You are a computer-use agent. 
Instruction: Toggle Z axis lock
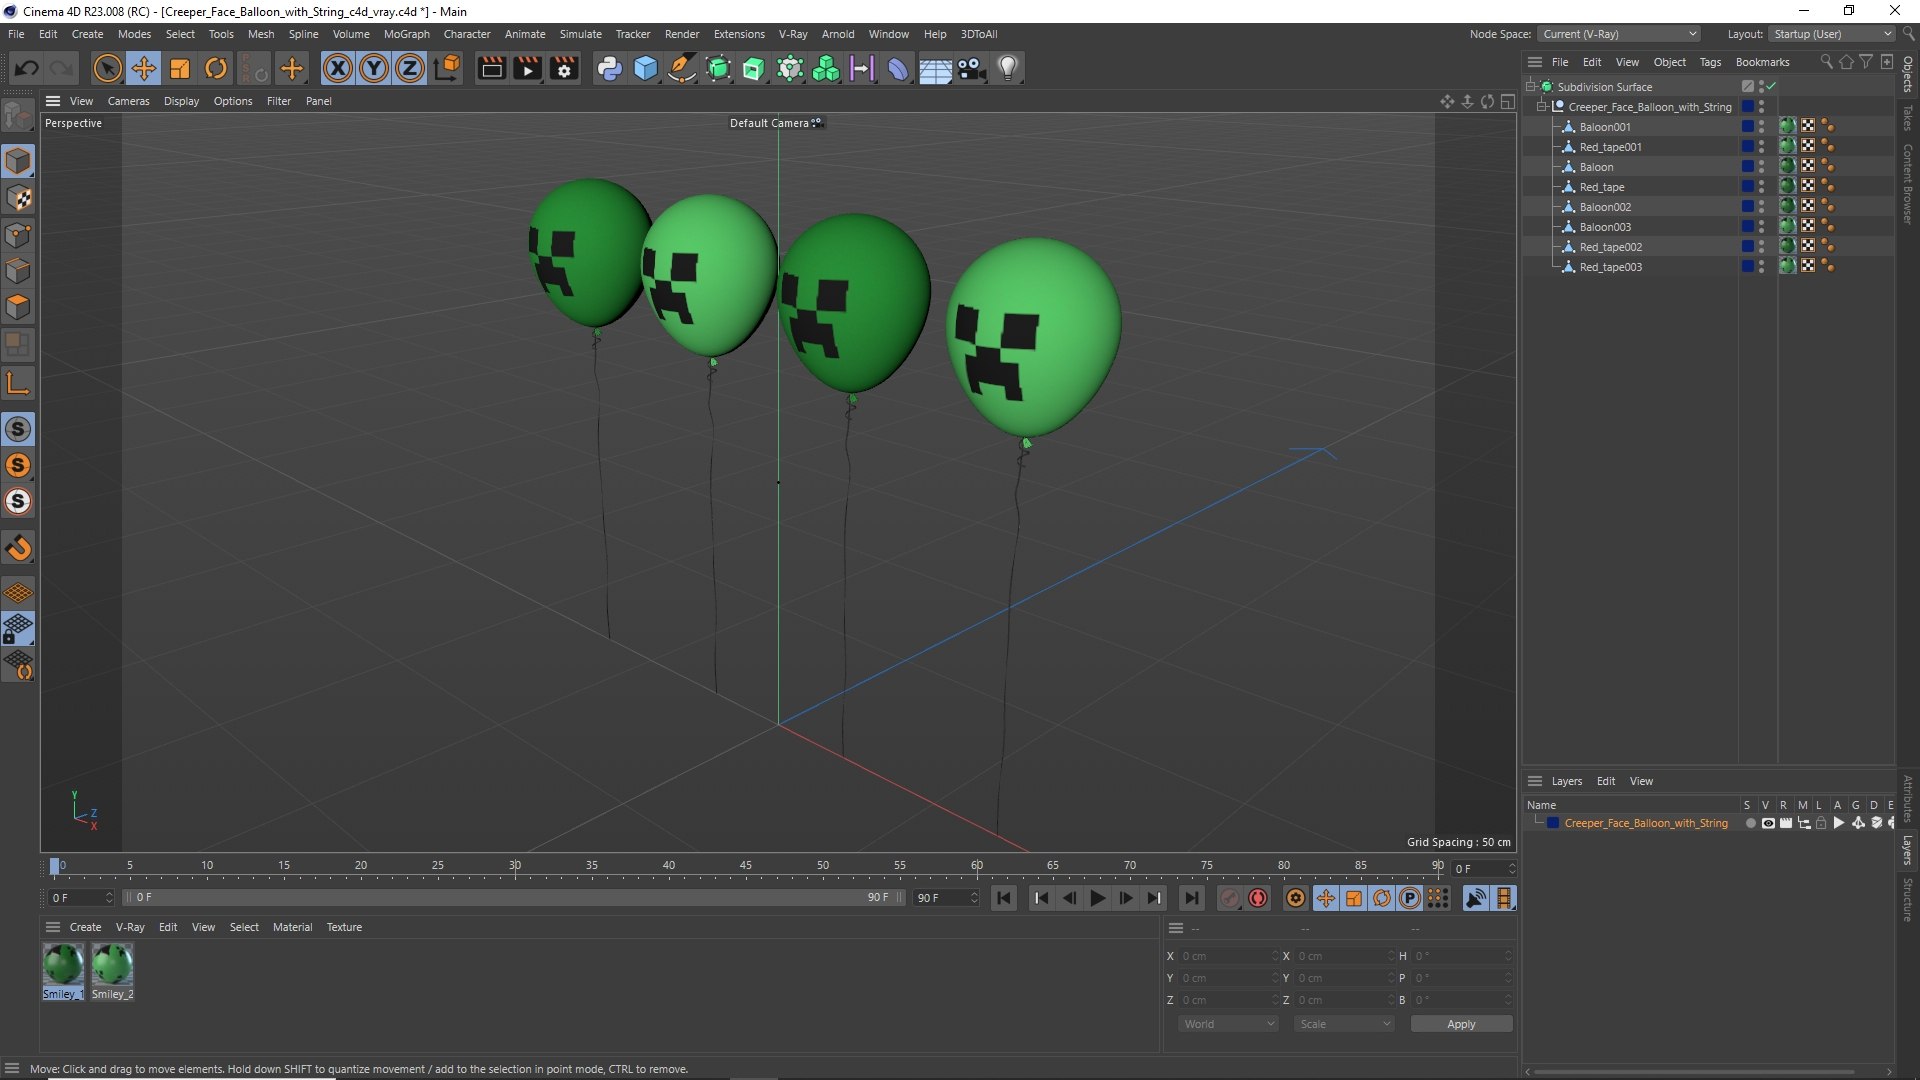pyautogui.click(x=410, y=68)
